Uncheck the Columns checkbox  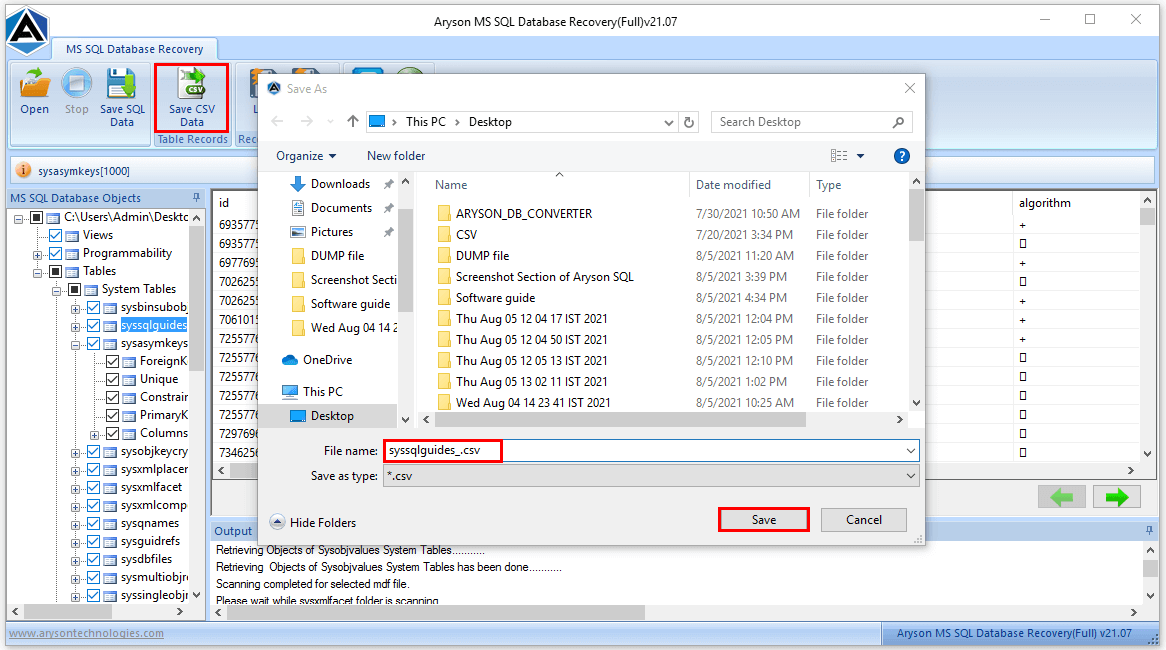113,433
